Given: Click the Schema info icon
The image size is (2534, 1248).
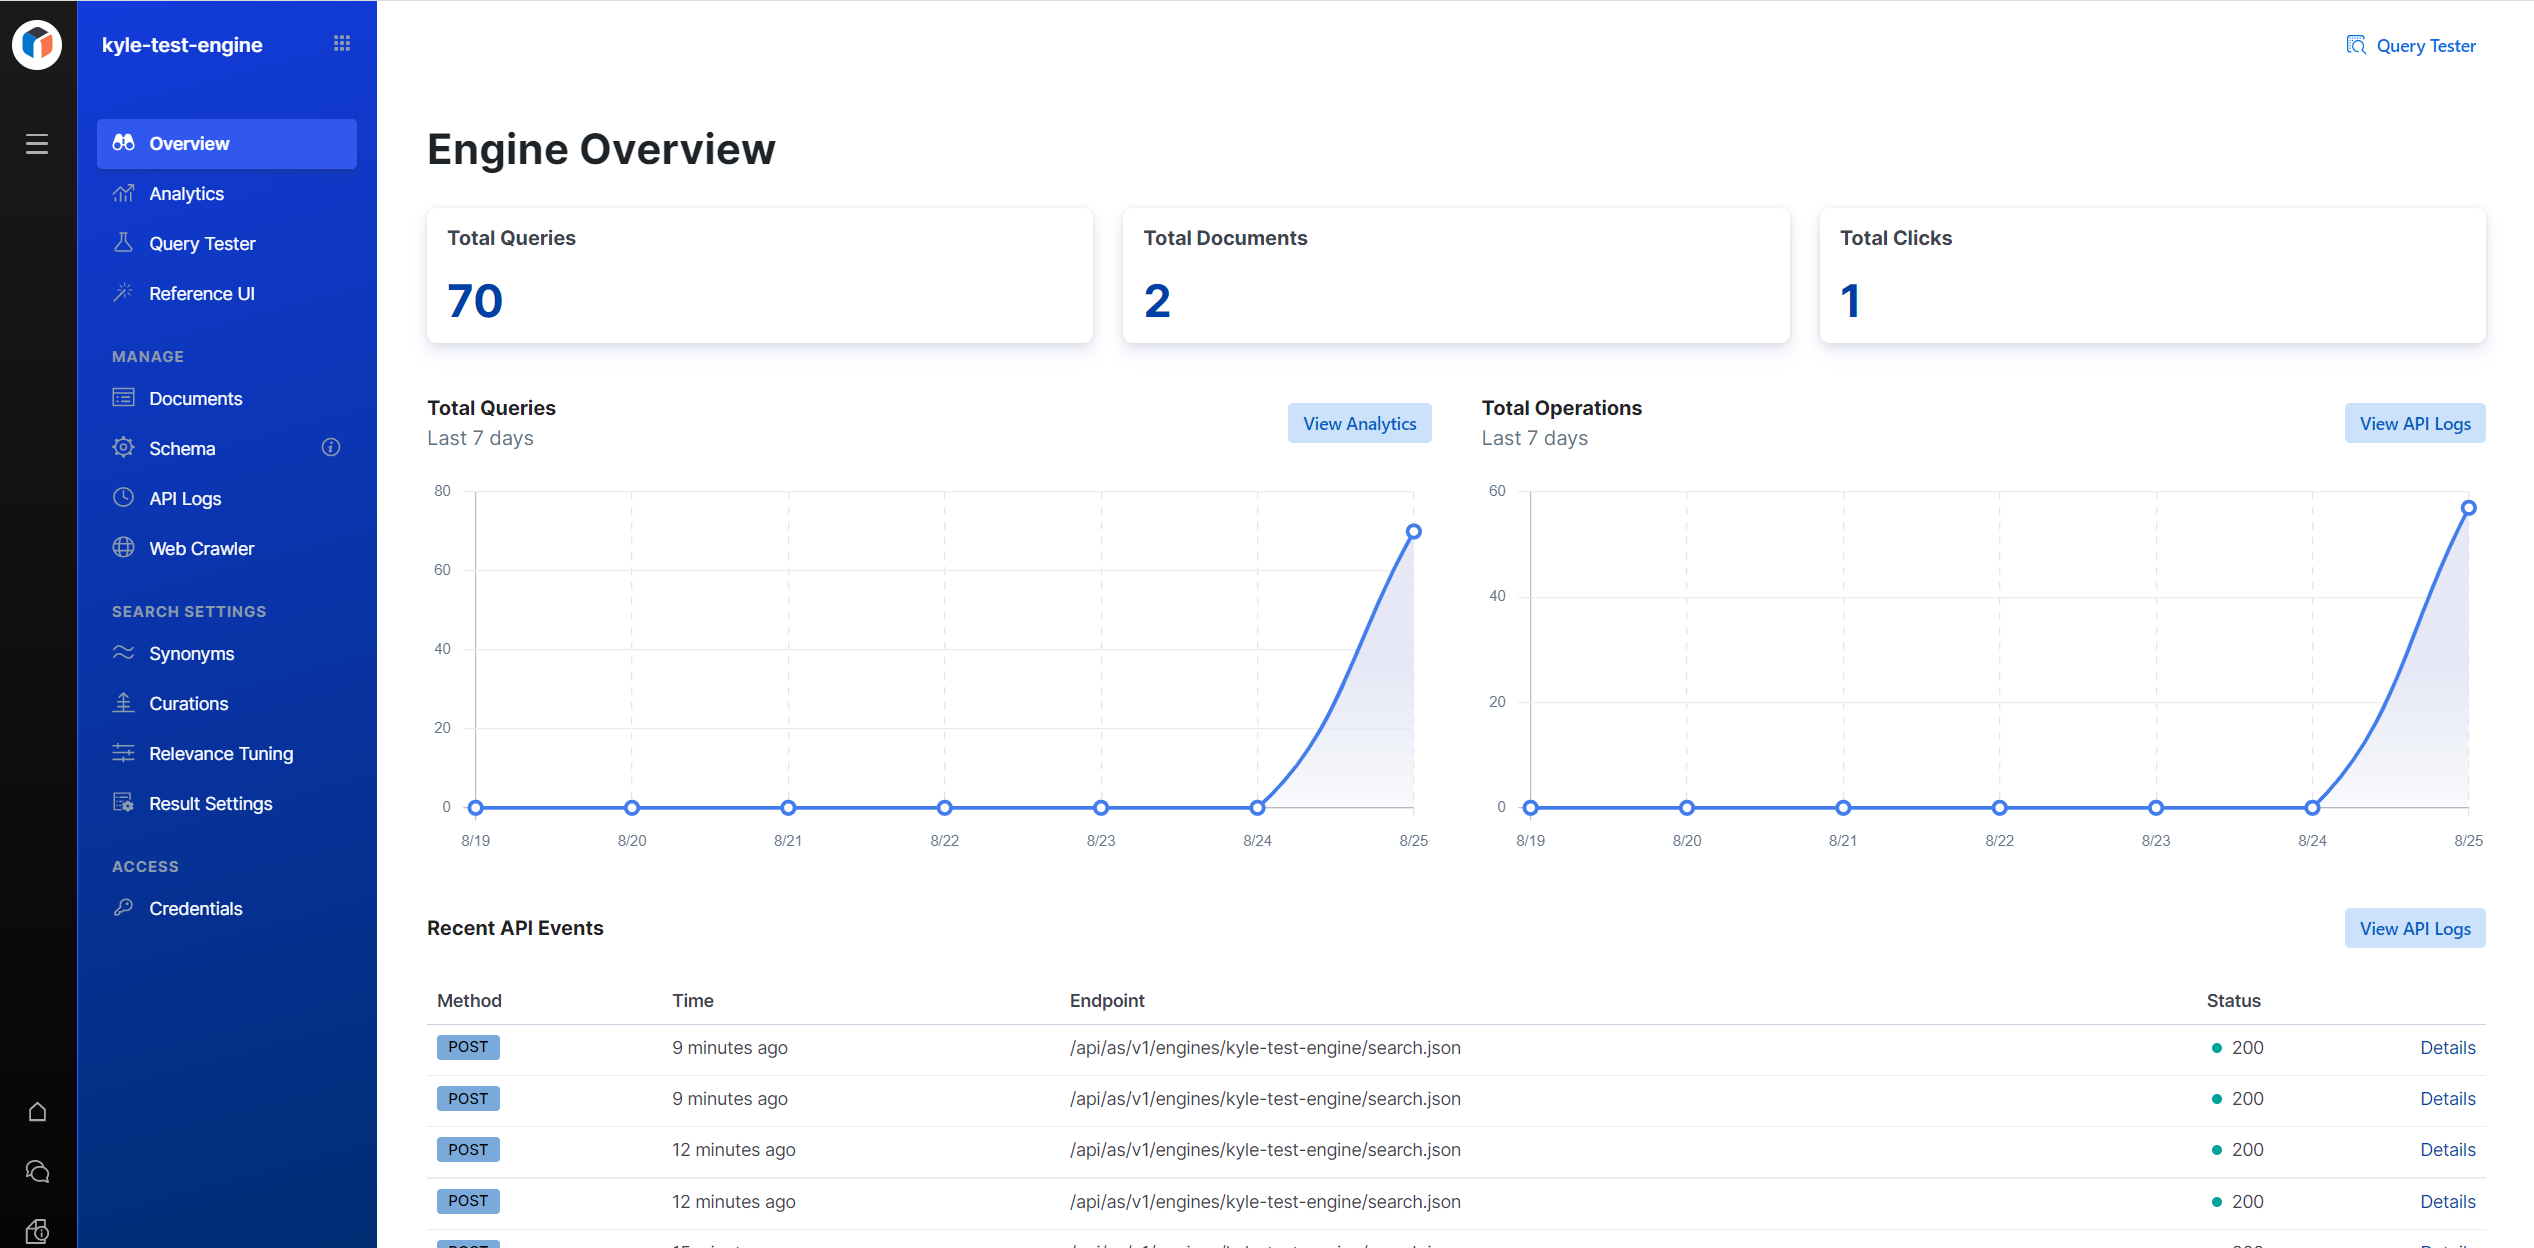Looking at the screenshot, I should pos(331,447).
